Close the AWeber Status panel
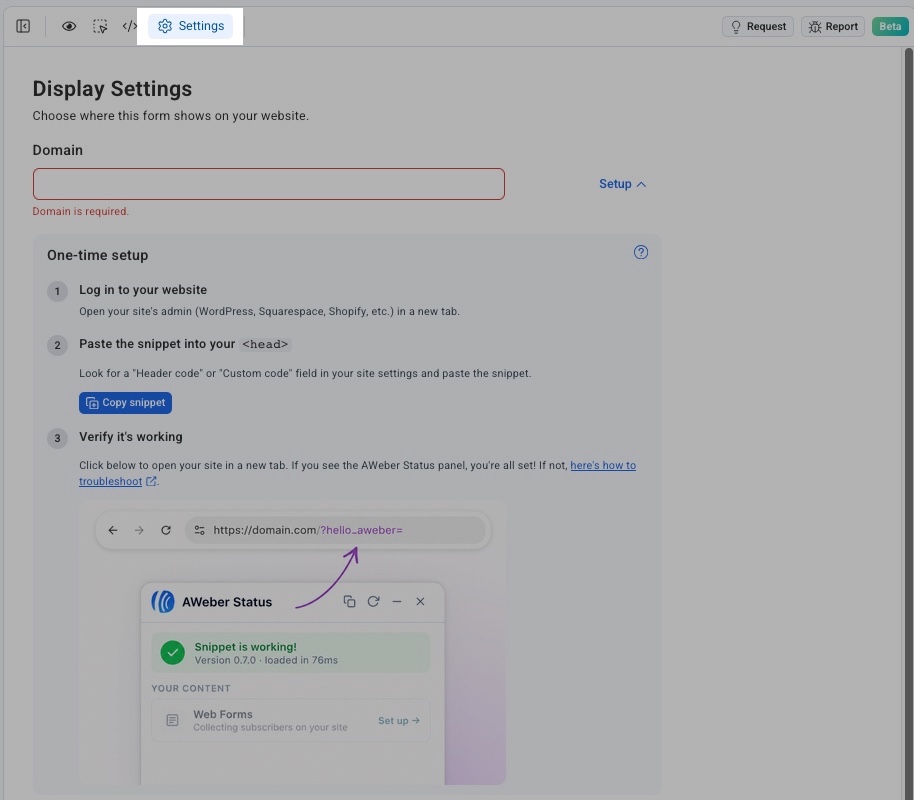The image size is (914, 800). (420, 601)
